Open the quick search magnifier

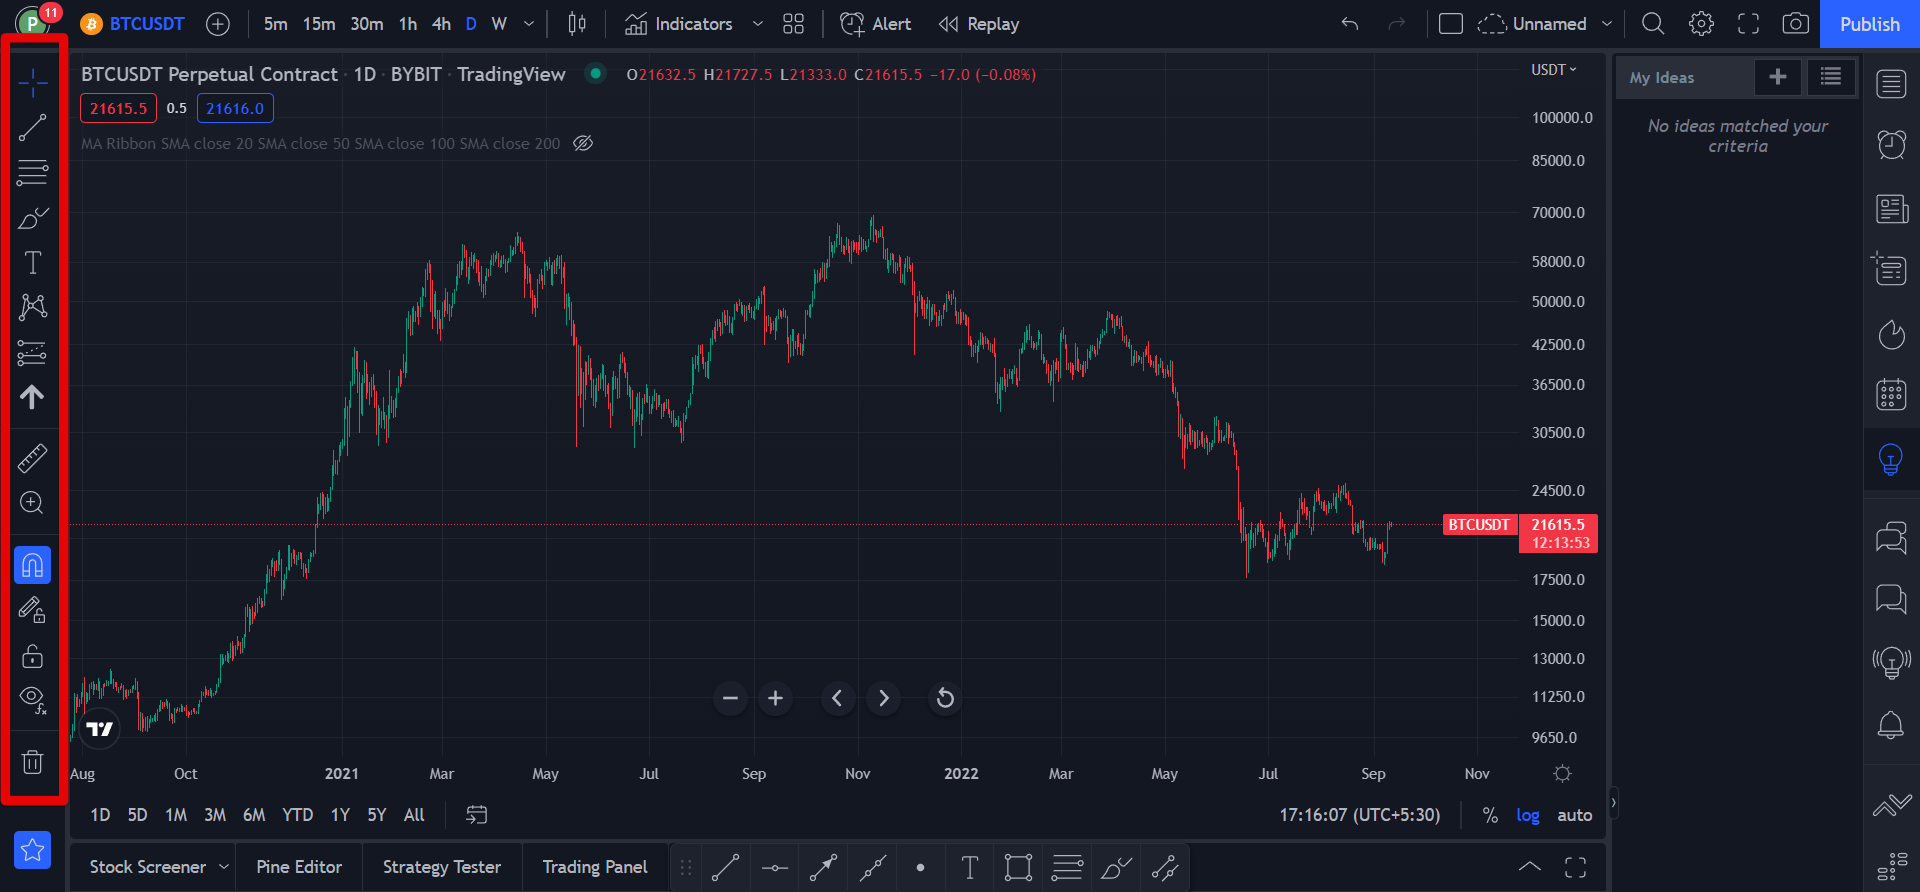(1653, 24)
